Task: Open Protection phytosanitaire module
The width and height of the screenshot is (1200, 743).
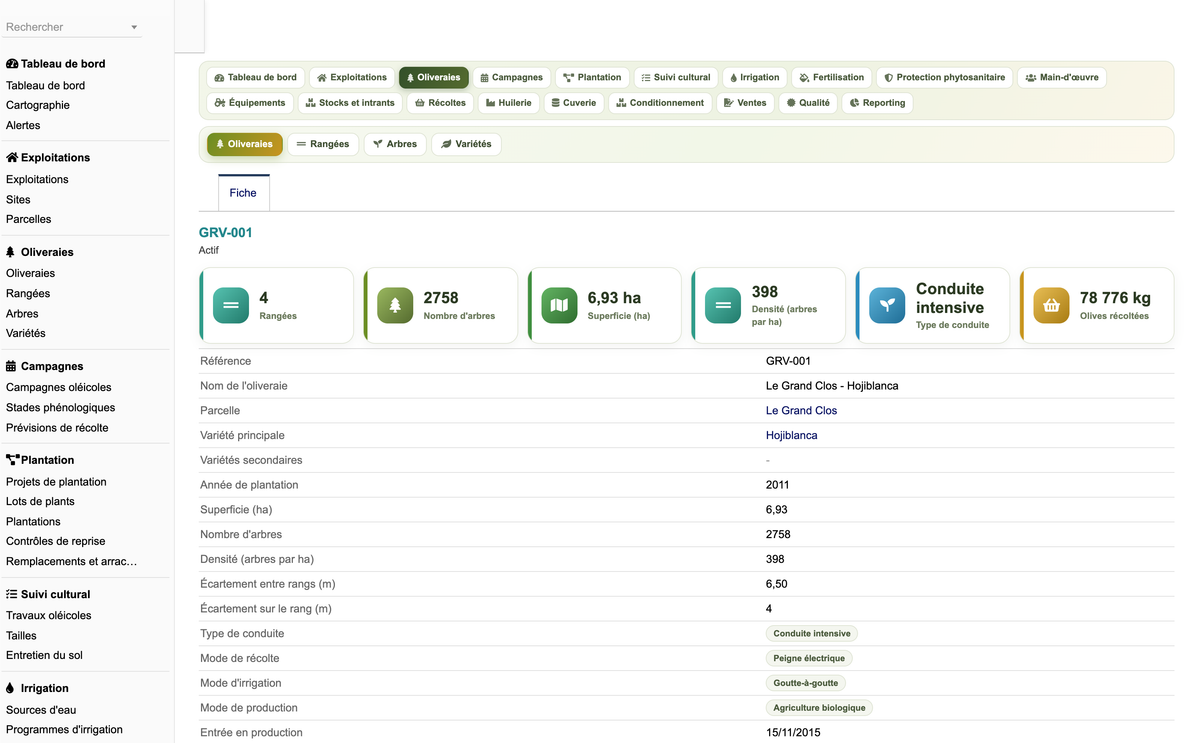Action: tap(945, 77)
